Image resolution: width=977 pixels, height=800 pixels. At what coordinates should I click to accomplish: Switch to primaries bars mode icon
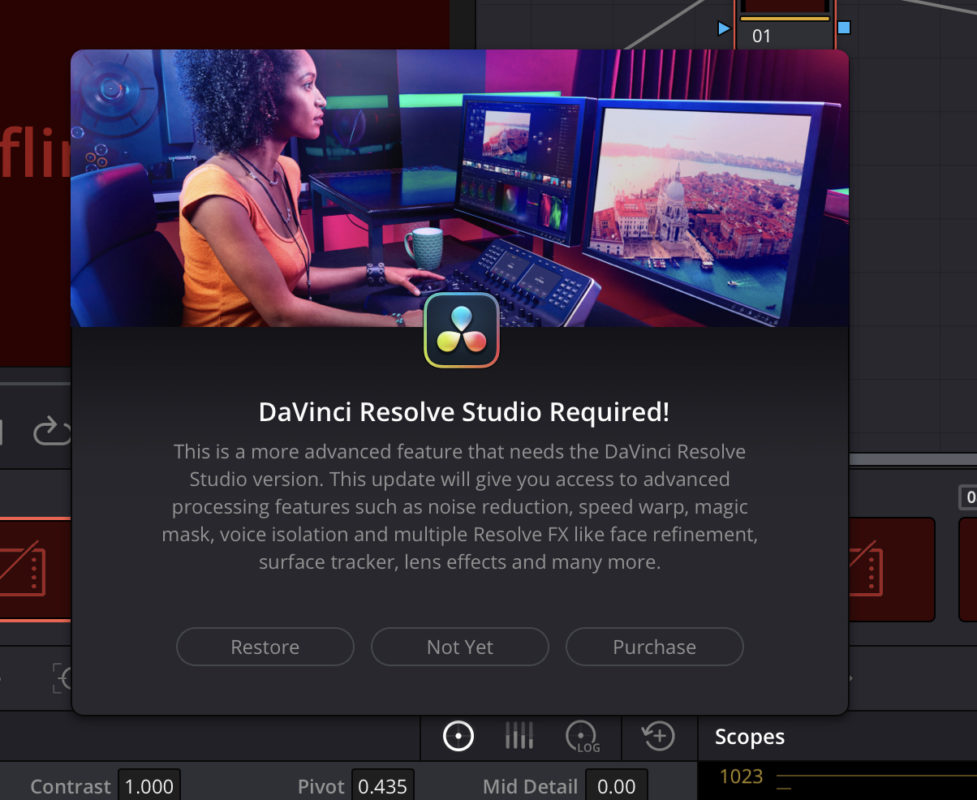click(518, 736)
